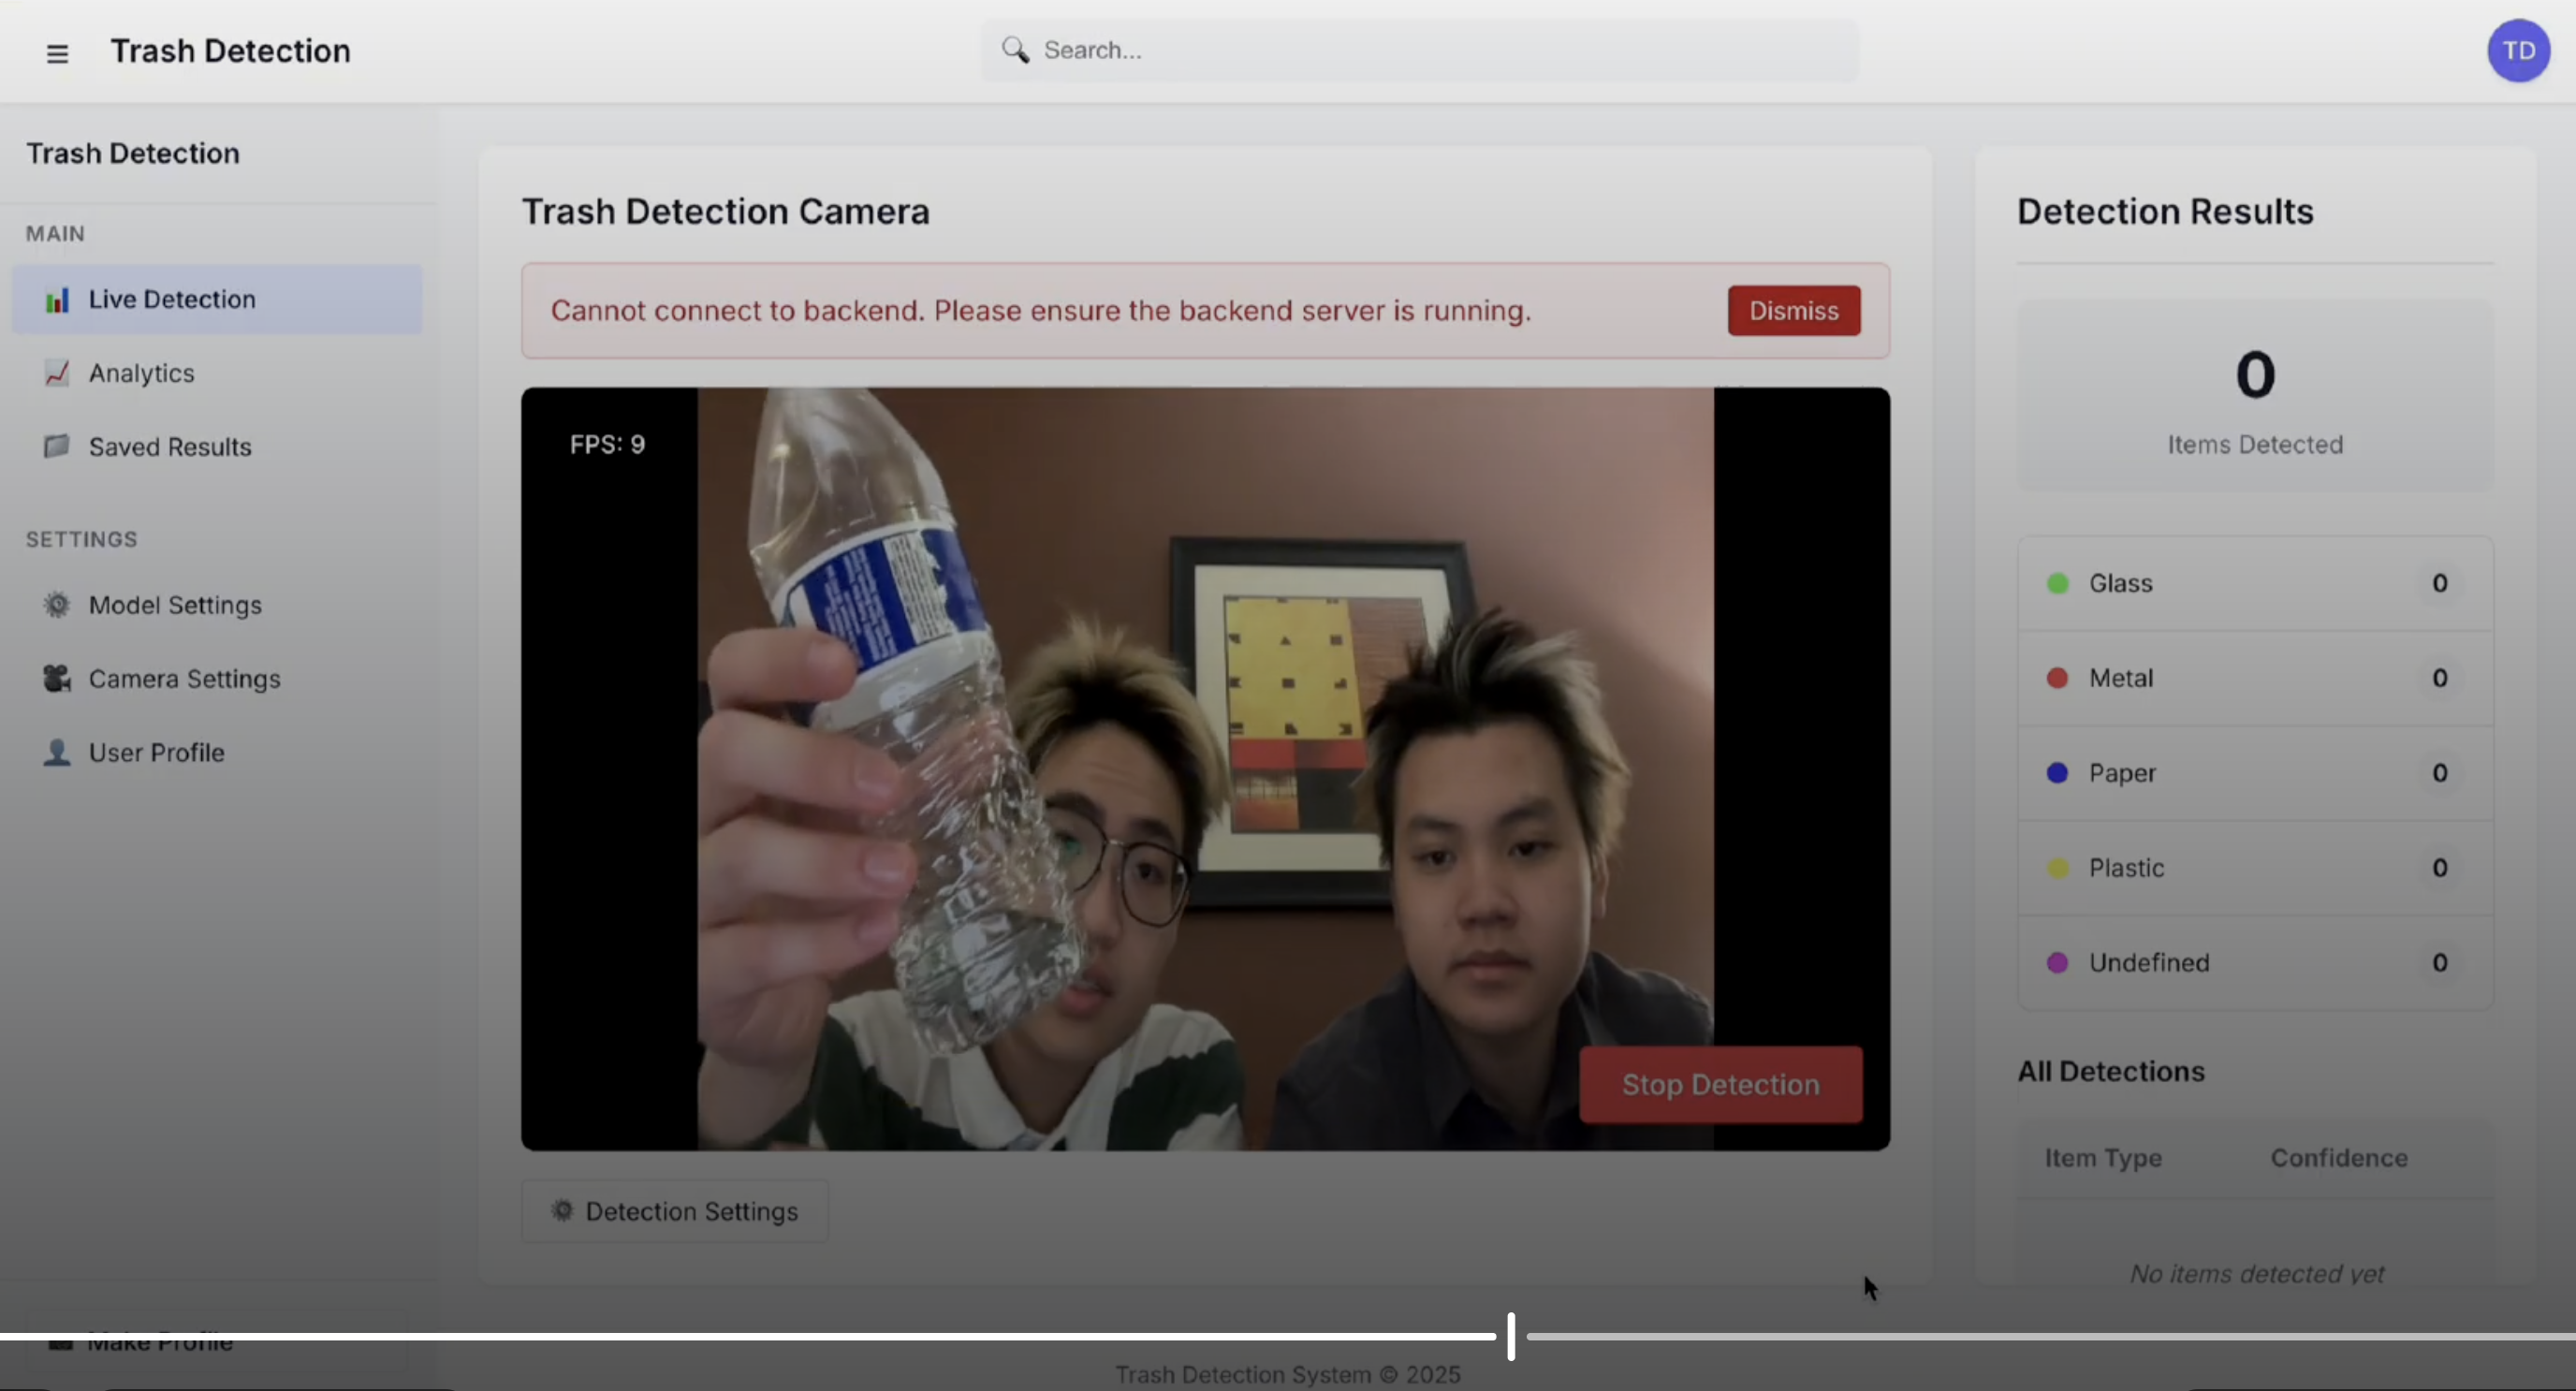Expand the Detection Settings panel
This screenshot has width=2576, height=1391.
point(675,1211)
